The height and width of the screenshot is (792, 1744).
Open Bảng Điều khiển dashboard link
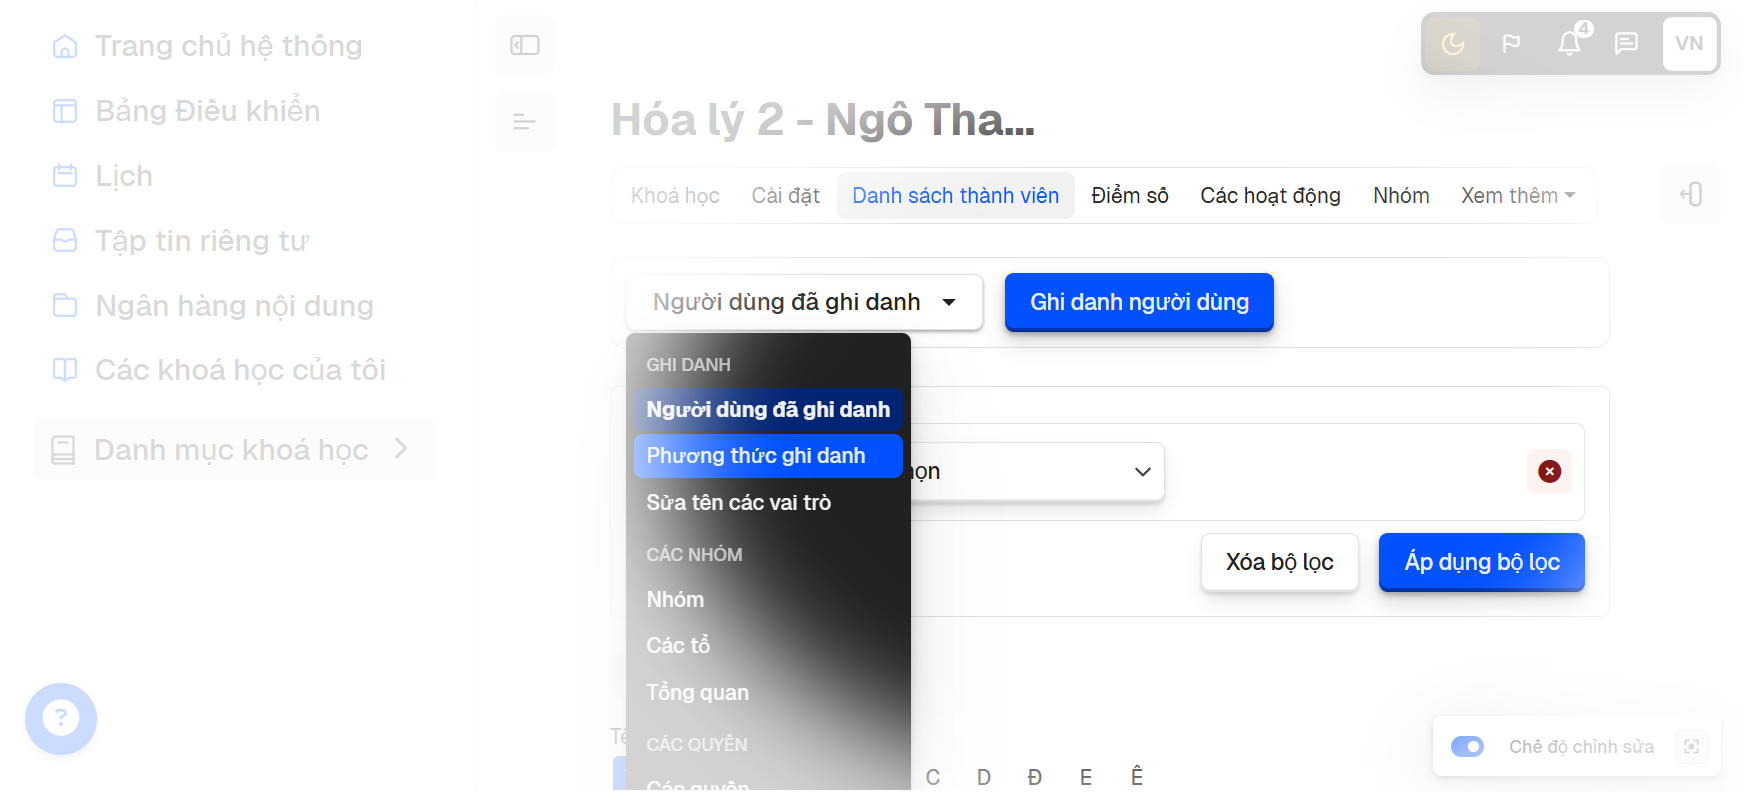[207, 111]
